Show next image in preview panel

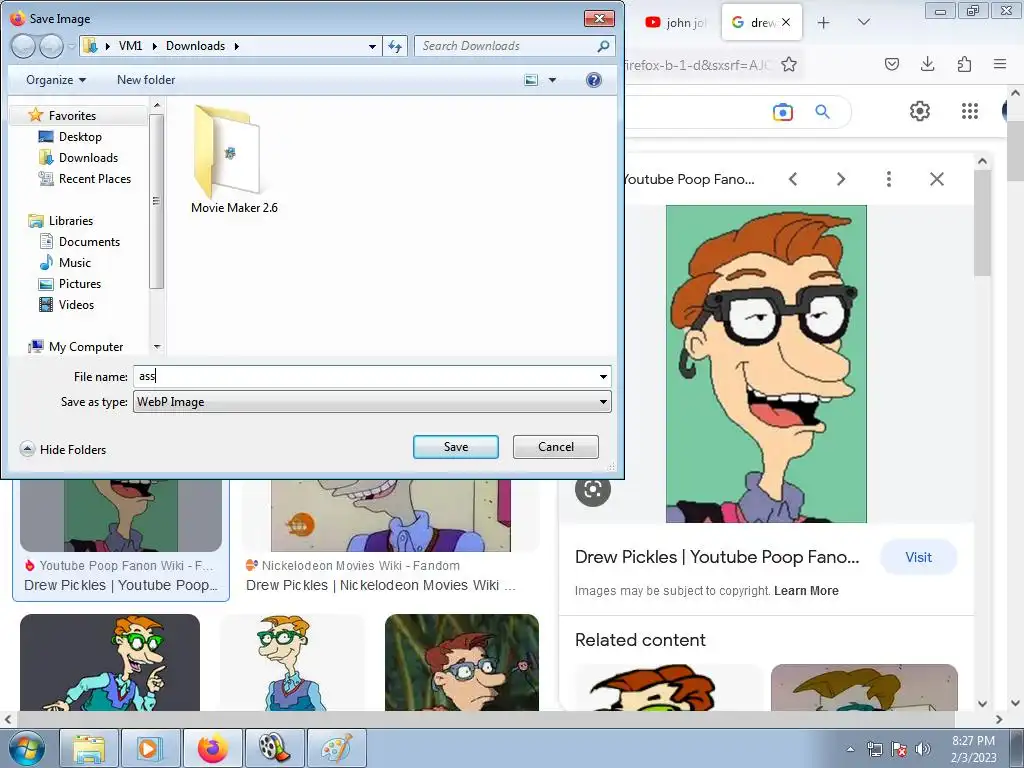pos(841,179)
